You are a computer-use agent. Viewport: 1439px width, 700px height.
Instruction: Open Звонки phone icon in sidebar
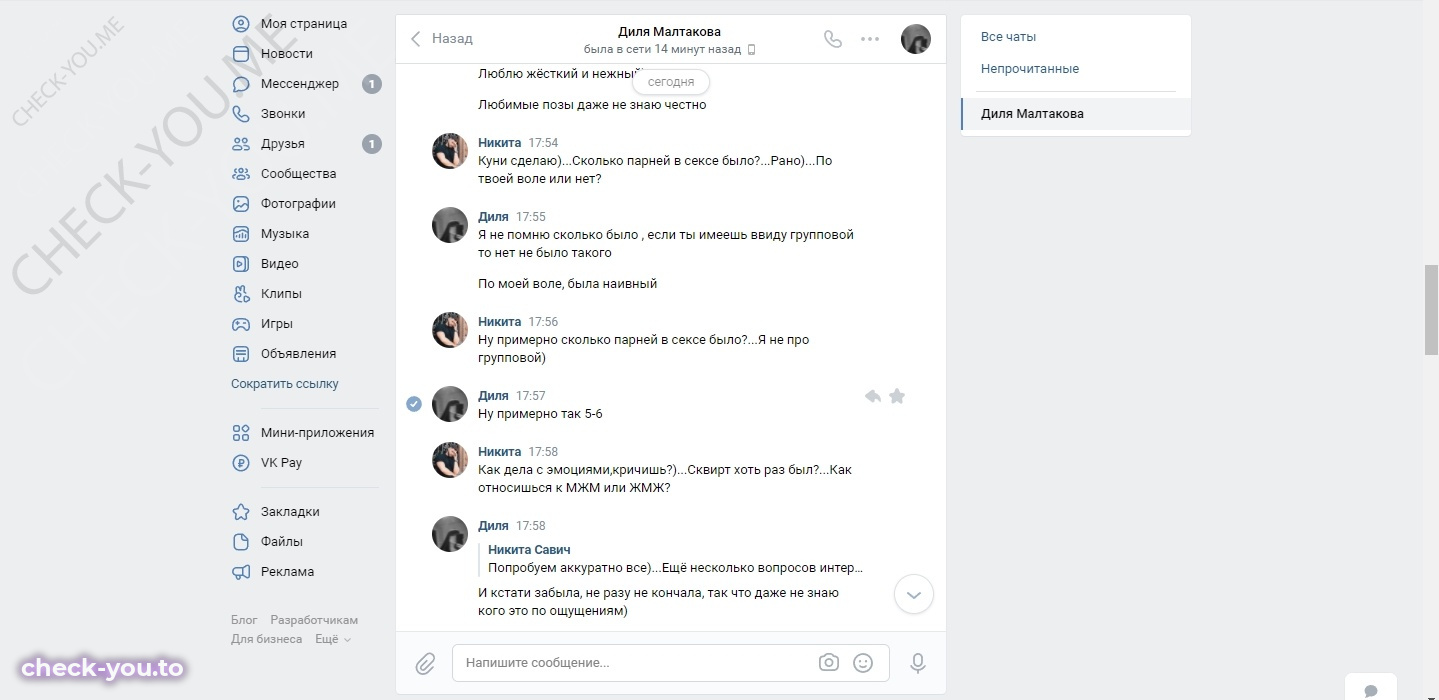(x=240, y=114)
